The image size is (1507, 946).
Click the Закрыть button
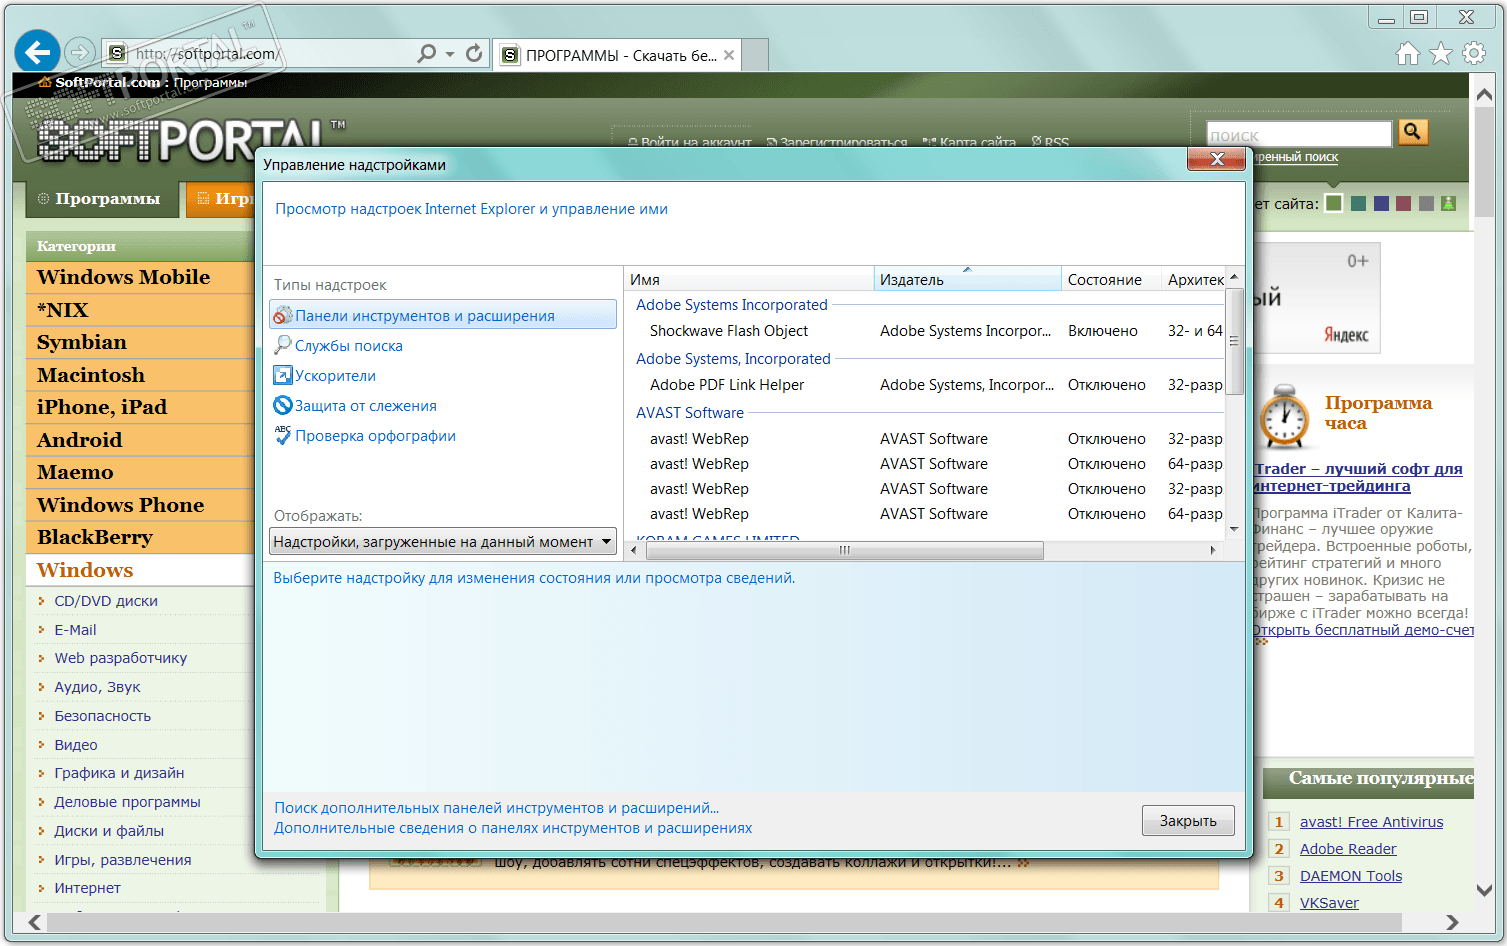(x=1188, y=821)
